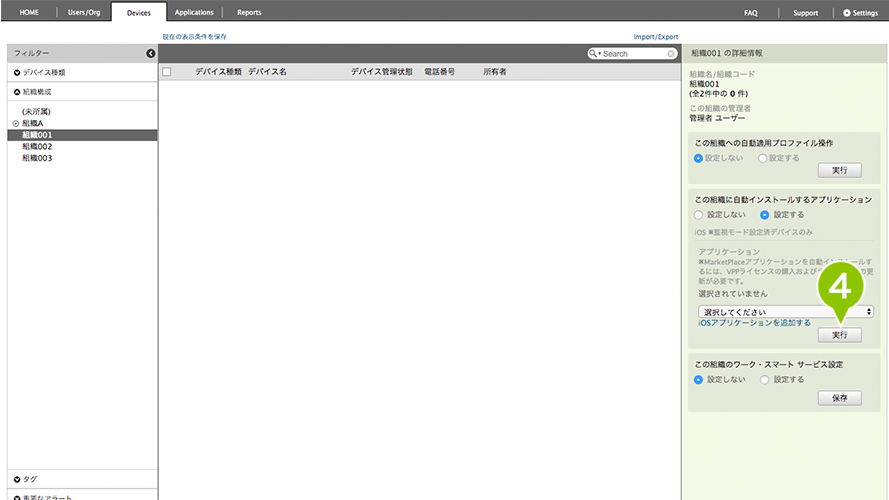The height and width of the screenshot is (500, 889).
Task: Open the 選択してください application dropdown
Action: click(x=786, y=312)
